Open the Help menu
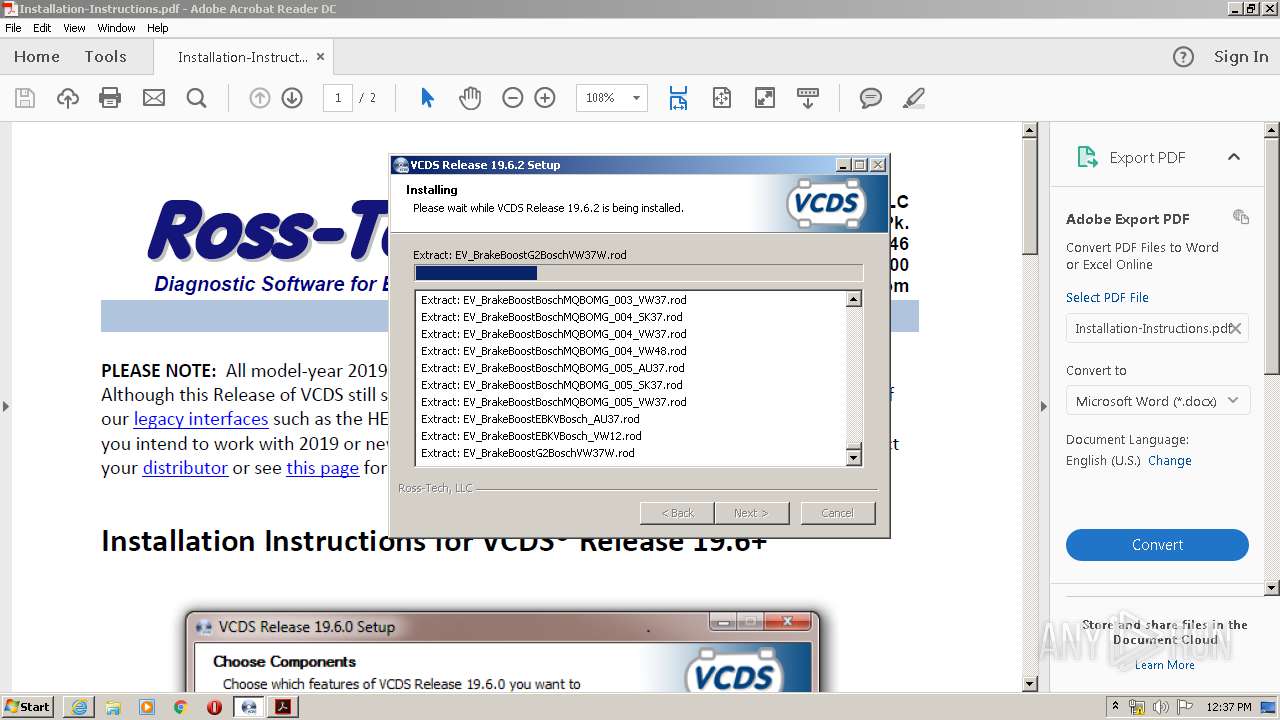The width and height of the screenshot is (1280, 720). [x=158, y=28]
